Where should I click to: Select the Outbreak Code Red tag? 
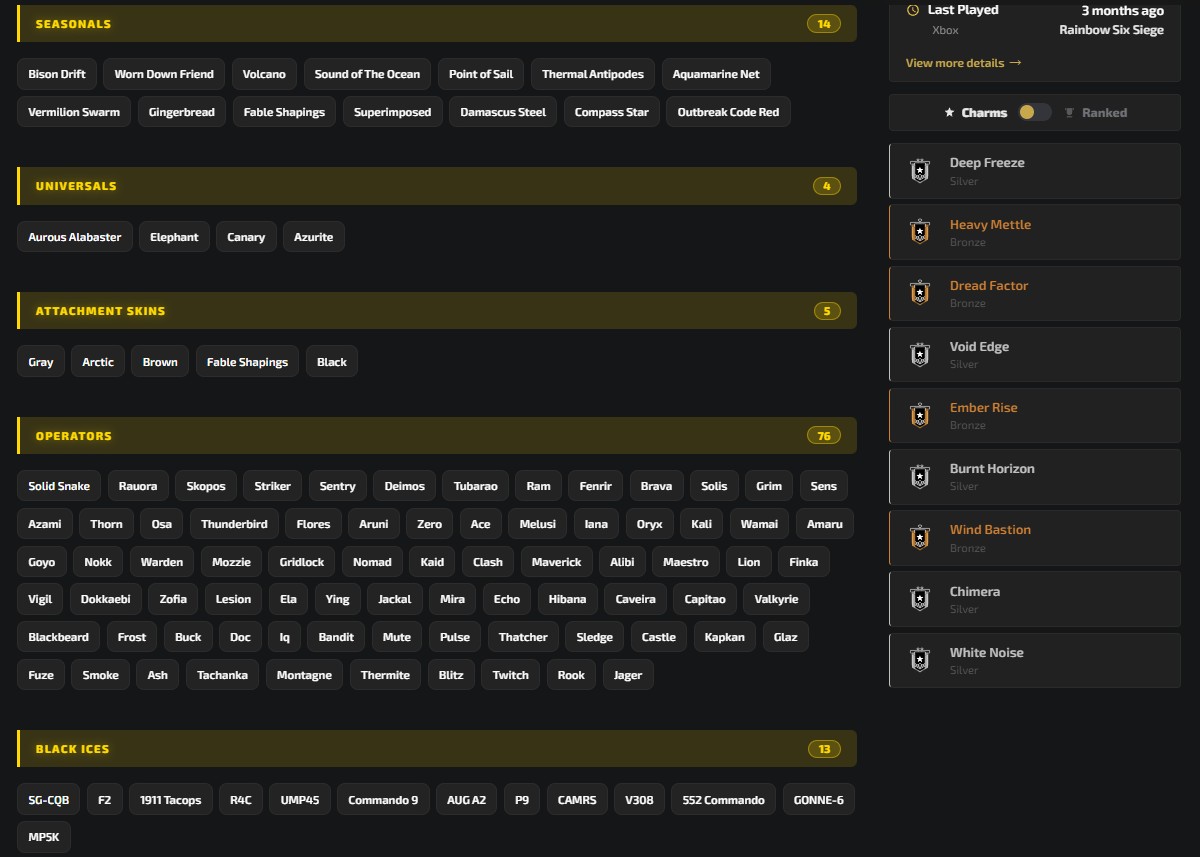[728, 112]
